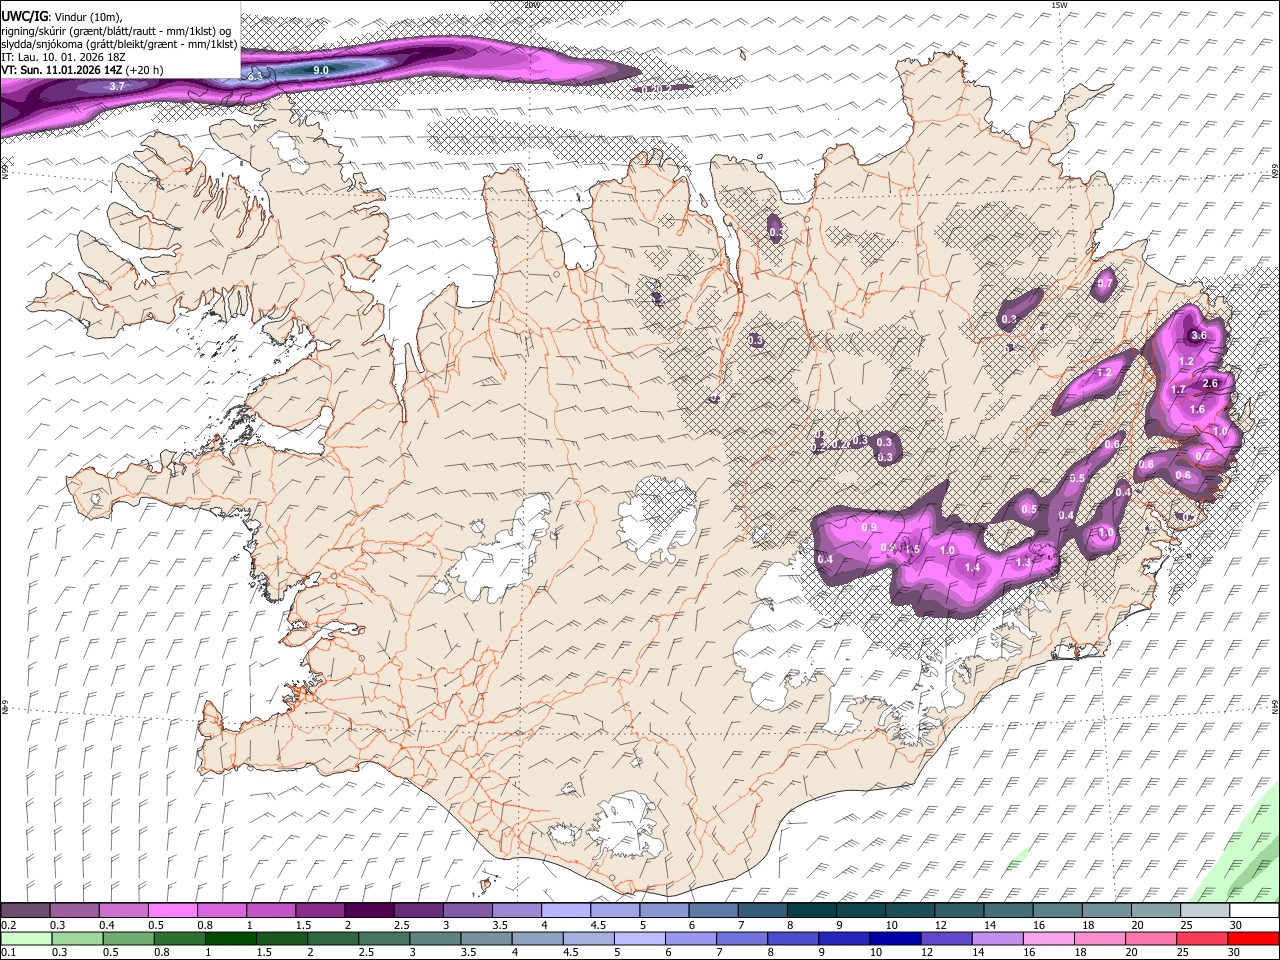Click the valid time line 'VT: Sun. 11.01.2026 14Z'

(x=62, y=70)
